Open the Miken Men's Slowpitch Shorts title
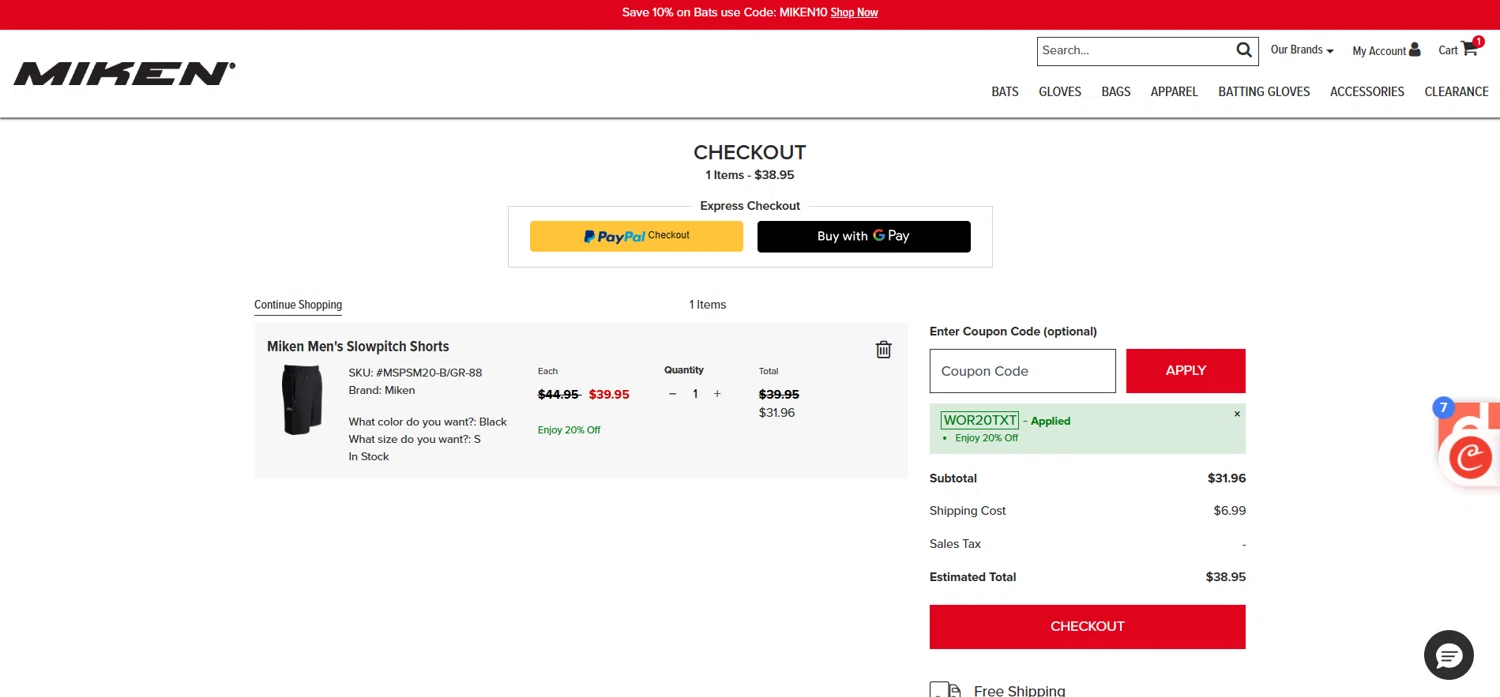Viewport: 1500px width, 697px height. click(358, 347)
